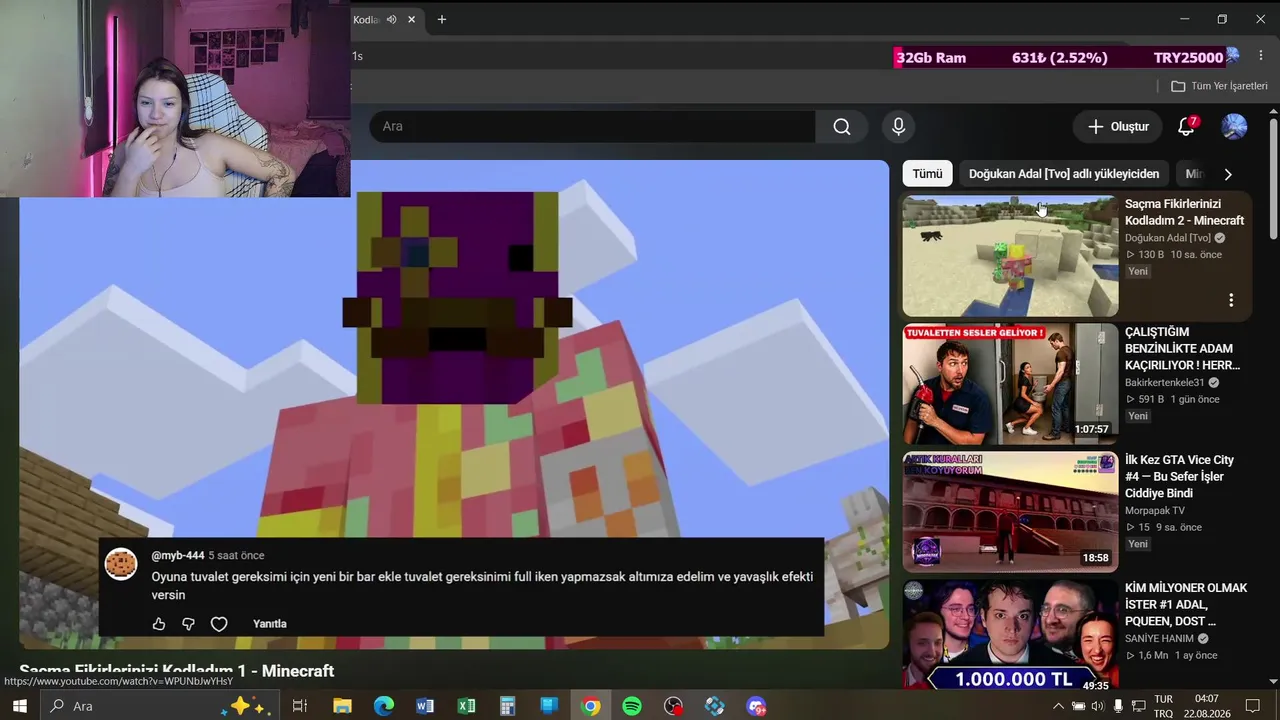Select the Tümü filter chip
Screen dimensions: 1280x720
[927, 174]
